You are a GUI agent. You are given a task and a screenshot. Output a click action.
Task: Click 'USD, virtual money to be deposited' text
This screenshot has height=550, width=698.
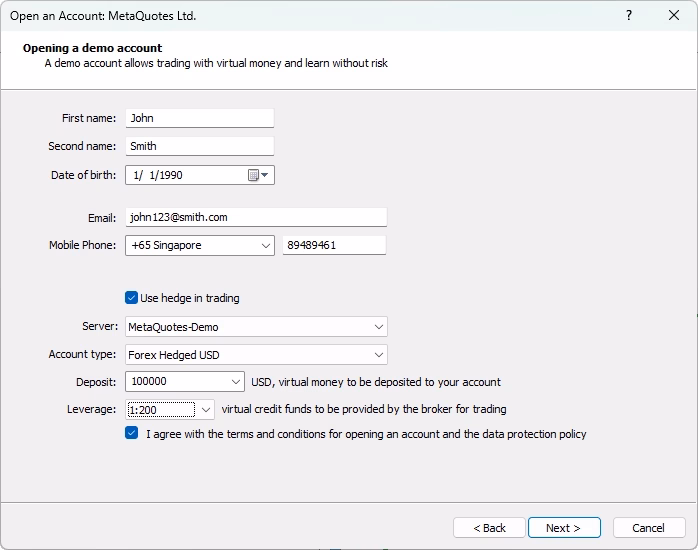pyautogui.click(x=376, y=382)
